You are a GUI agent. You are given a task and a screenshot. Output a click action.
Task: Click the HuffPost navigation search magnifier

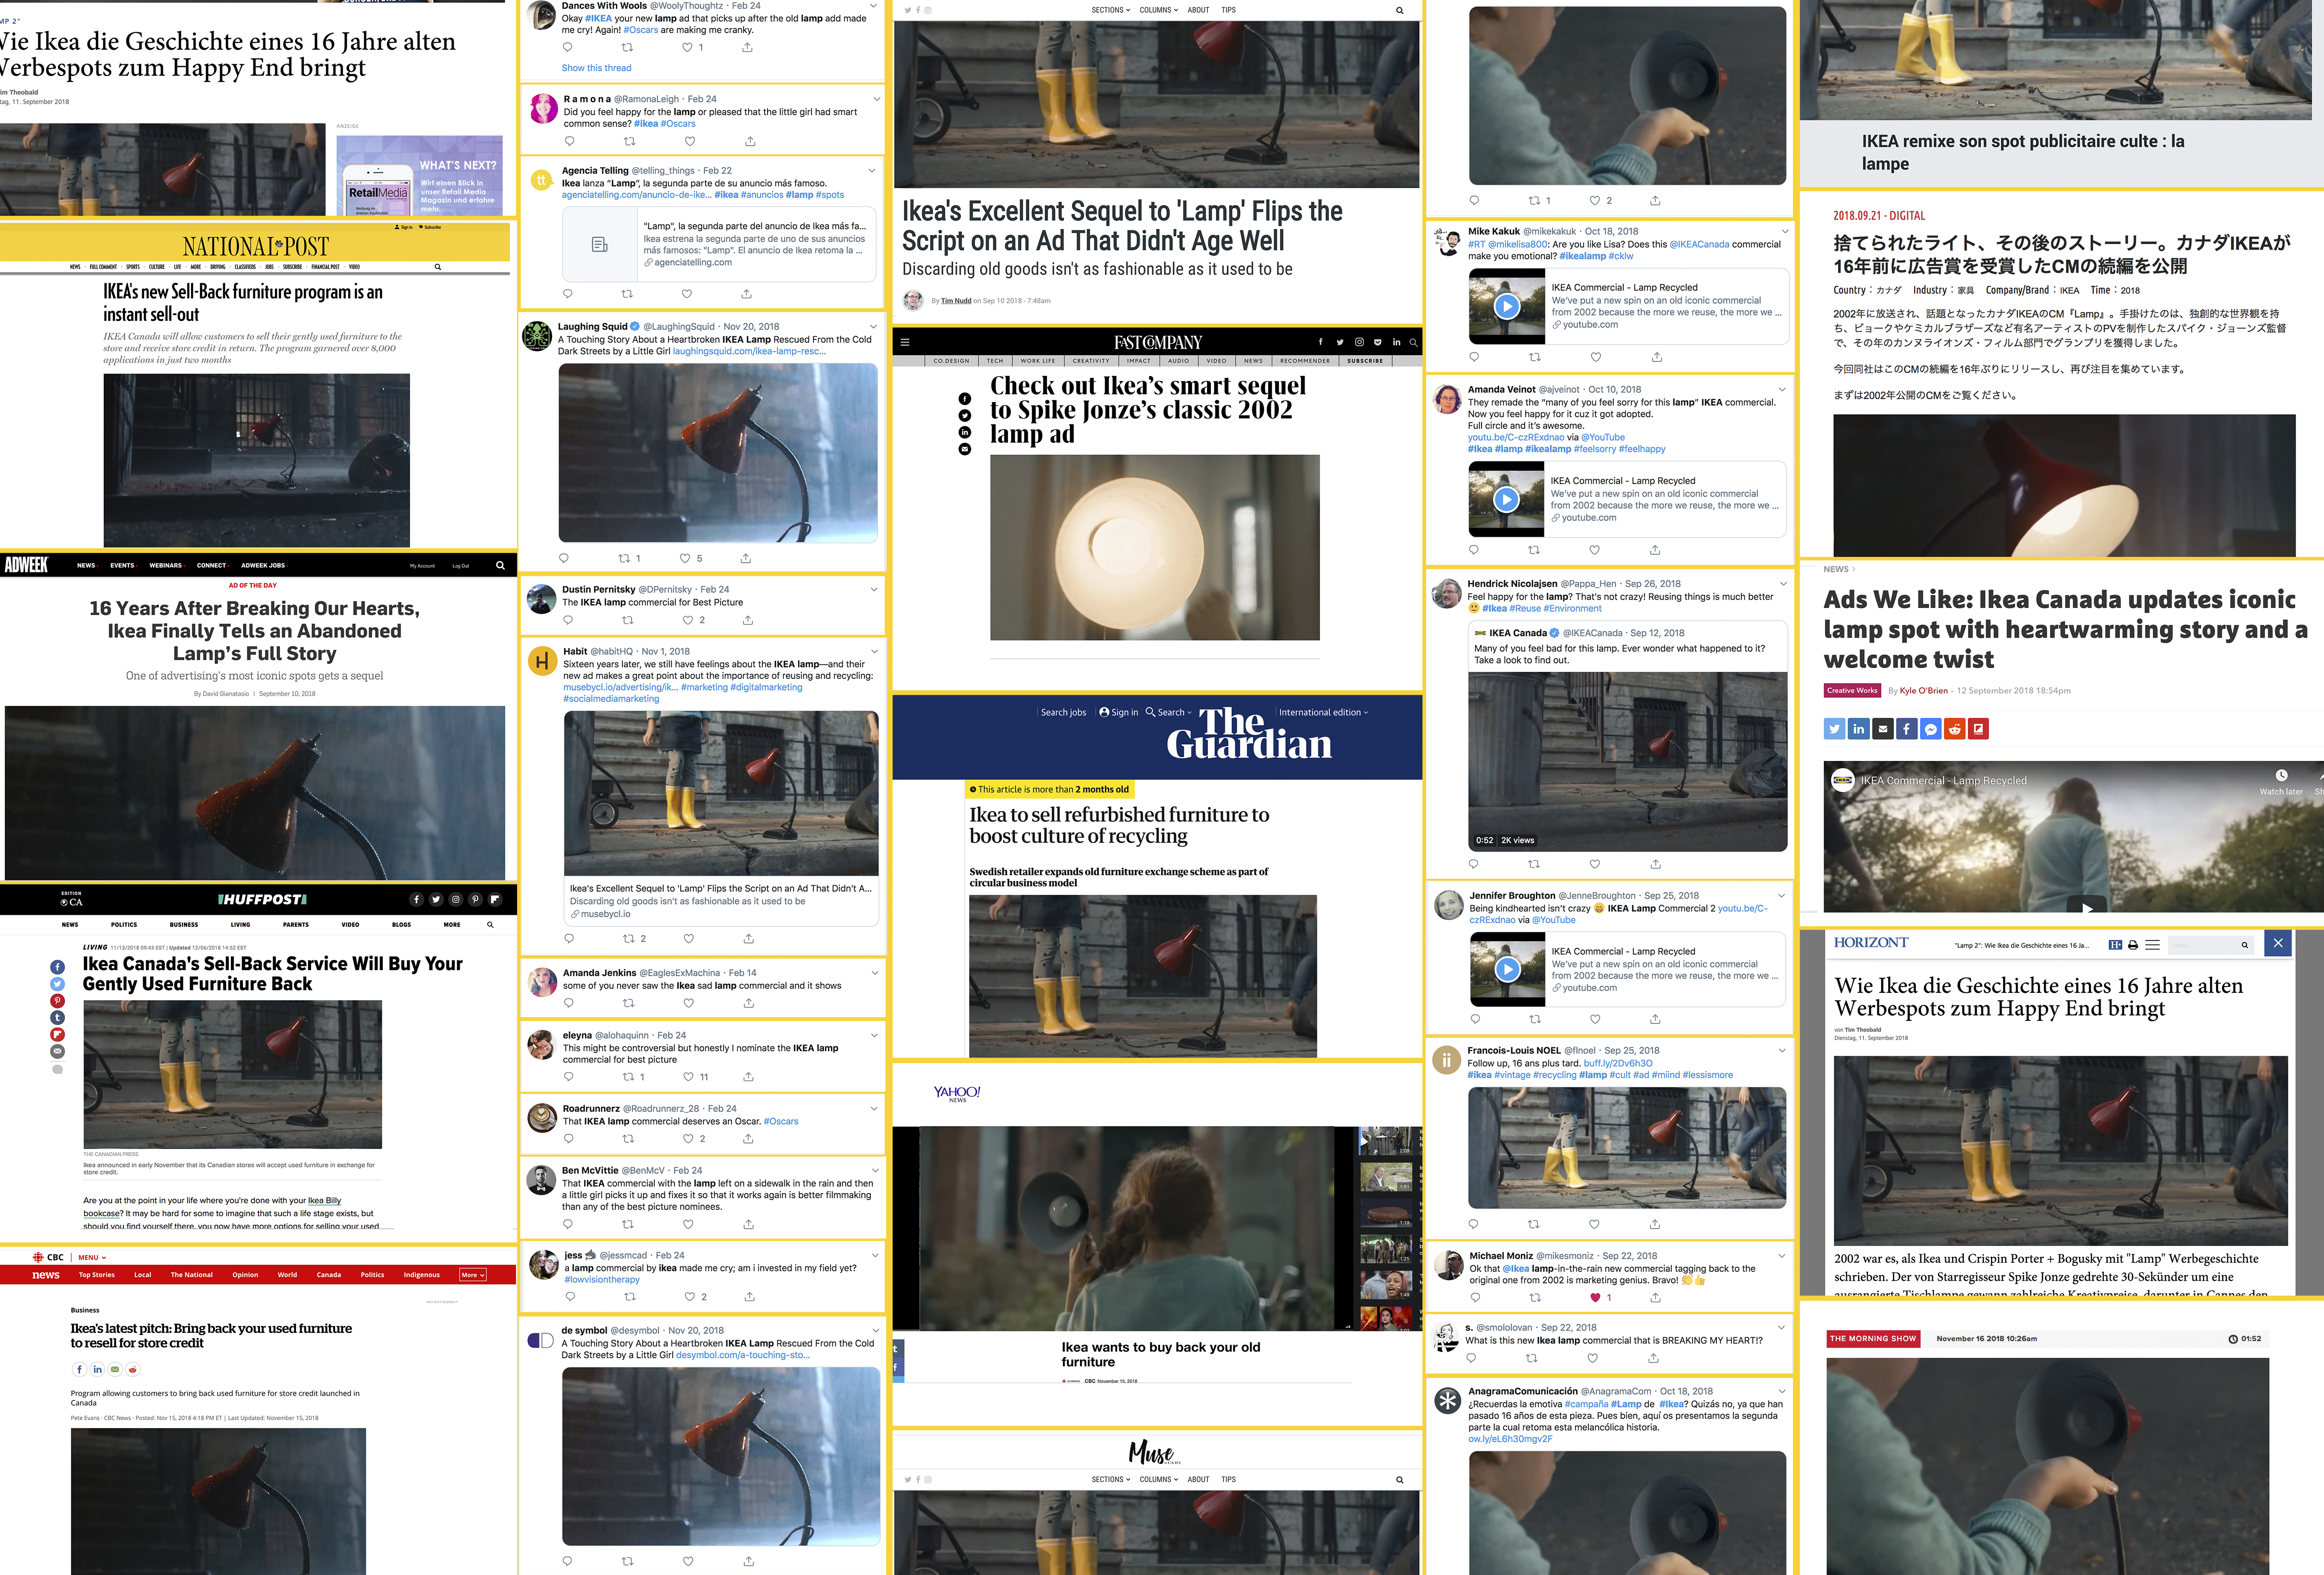click(x=490, y=925)
